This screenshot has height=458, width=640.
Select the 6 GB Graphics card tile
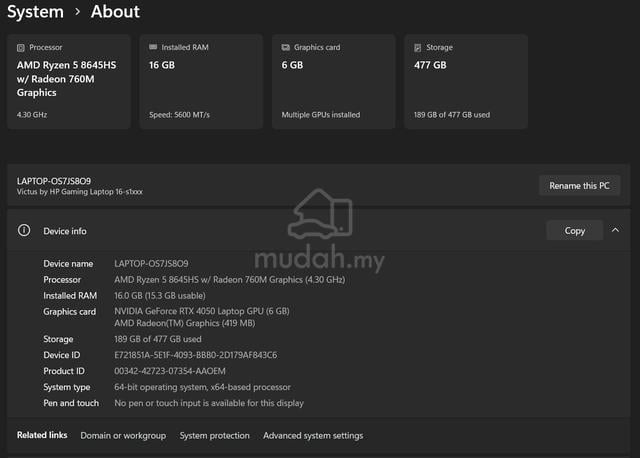[333, 82]
